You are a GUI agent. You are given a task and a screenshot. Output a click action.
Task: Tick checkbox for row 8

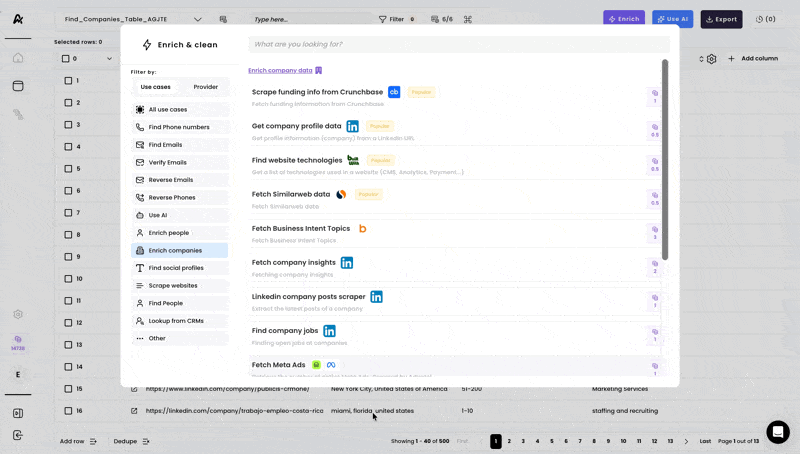[68, 235]
